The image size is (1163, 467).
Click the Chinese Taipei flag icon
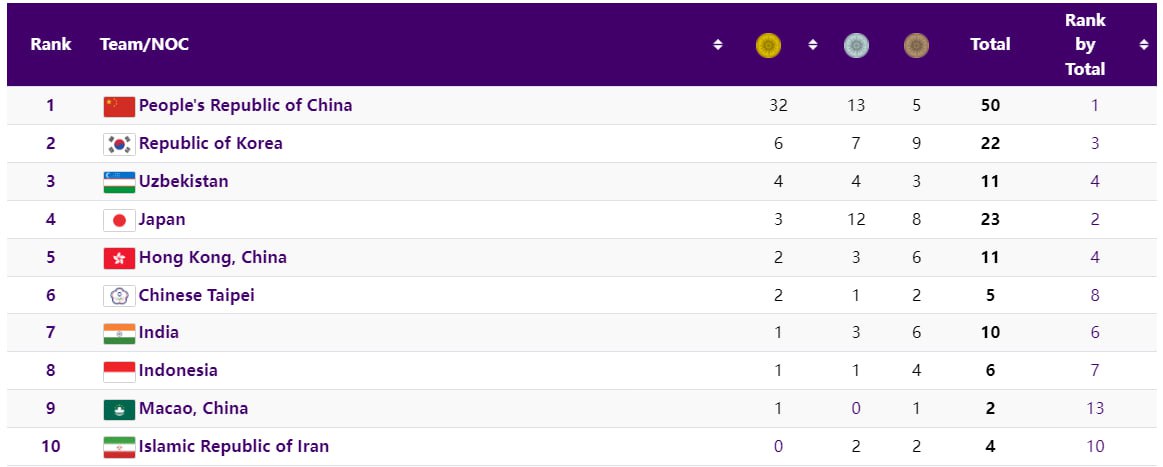(x=119, y=296)
